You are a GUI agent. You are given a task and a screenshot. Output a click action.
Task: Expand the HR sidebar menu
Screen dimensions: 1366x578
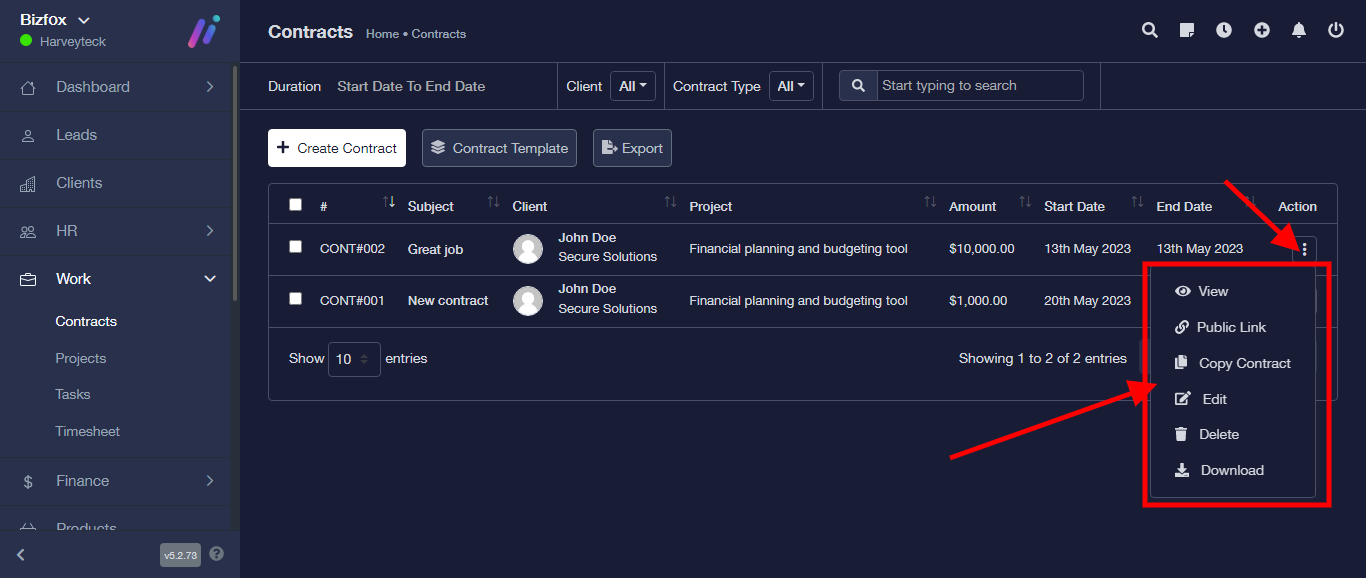(x=120, y=231)
